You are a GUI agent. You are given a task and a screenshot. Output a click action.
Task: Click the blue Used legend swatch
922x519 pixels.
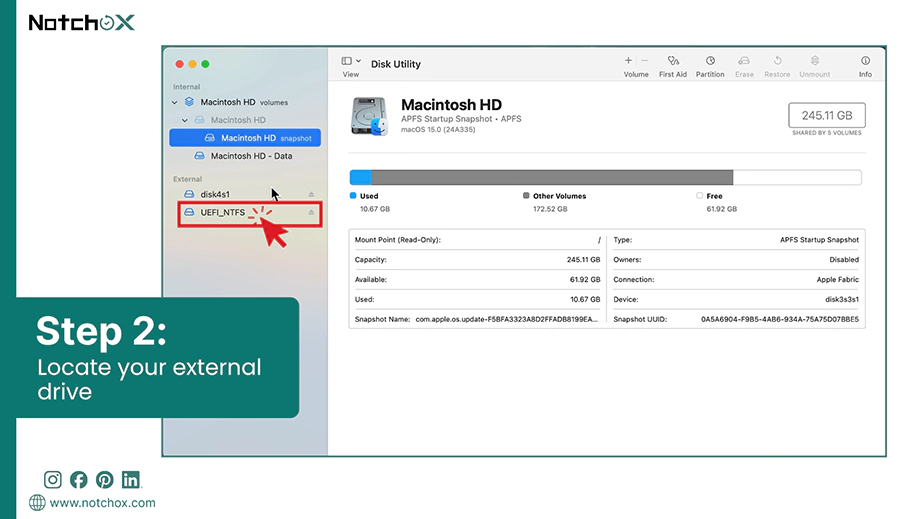coord(353,195)
